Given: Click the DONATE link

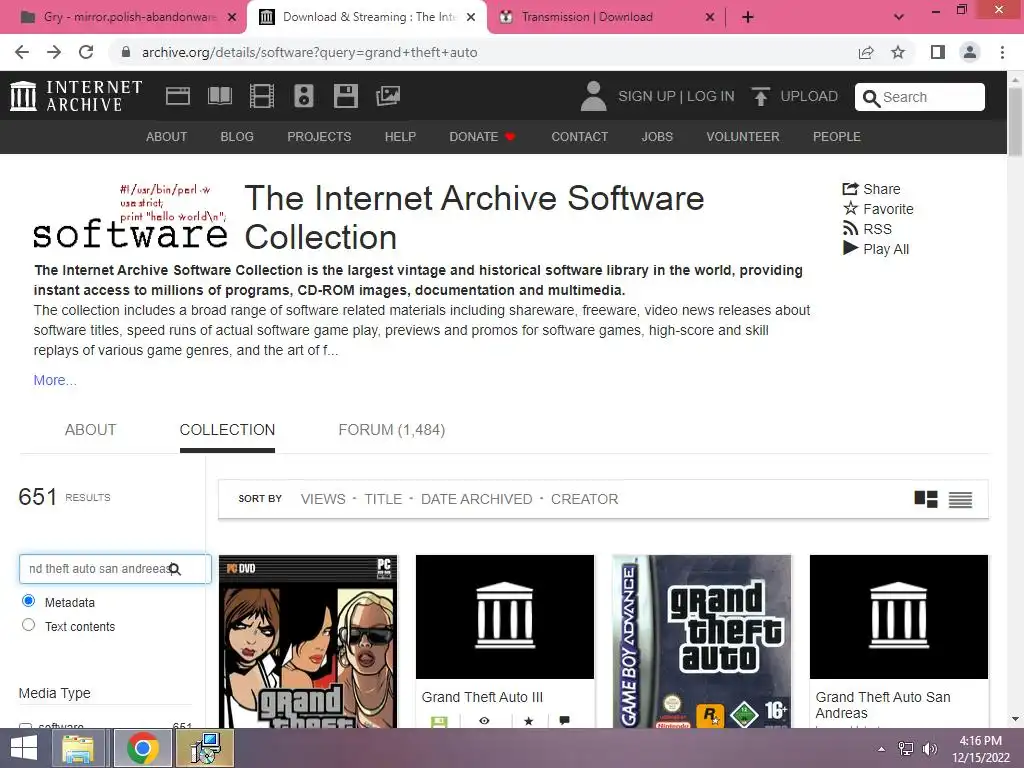Looking at the screenshot, I should (x=482, y=136).
